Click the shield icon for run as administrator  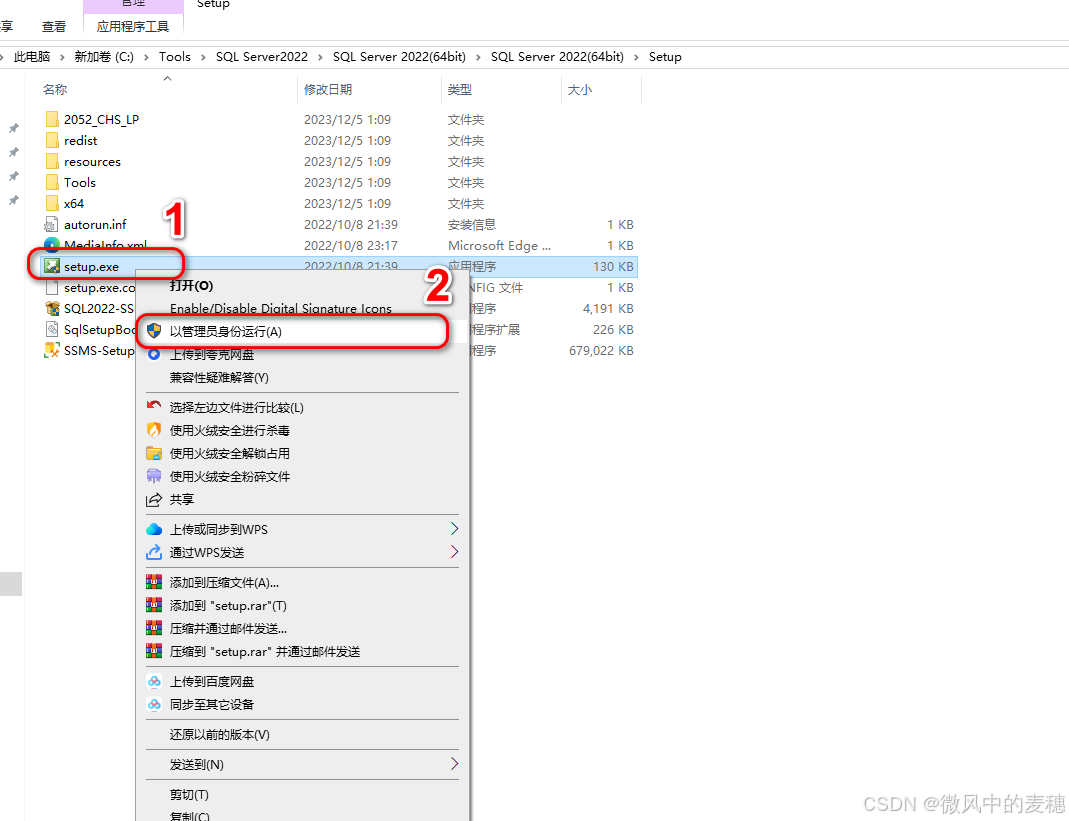click(x=154, y=331)
